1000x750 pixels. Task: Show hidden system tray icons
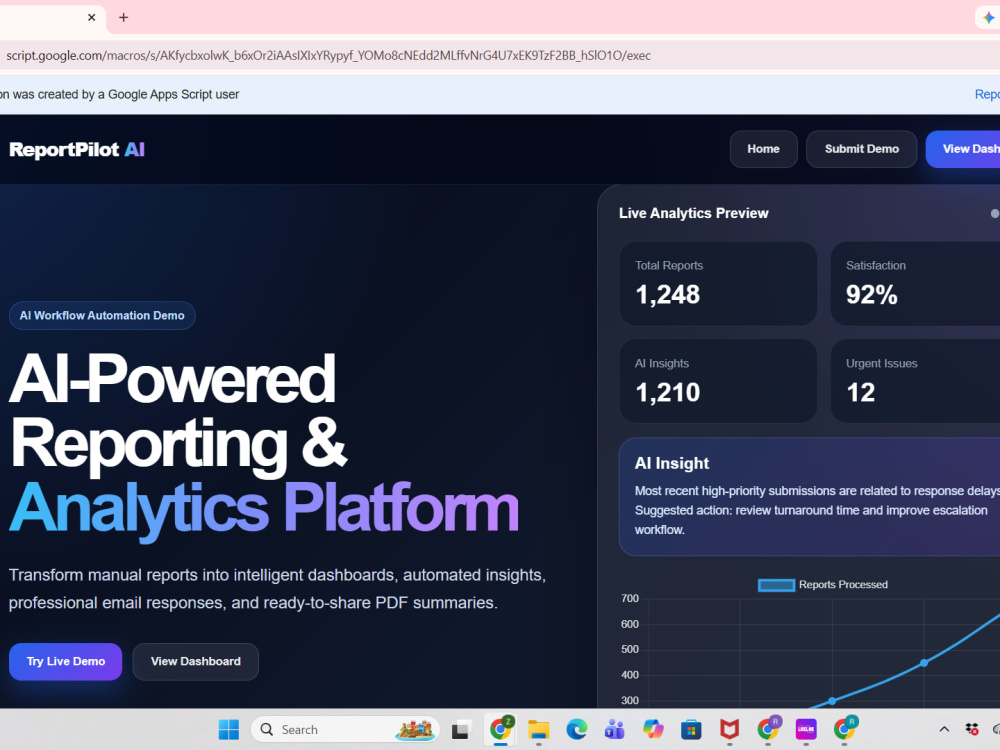pos(945,730)
